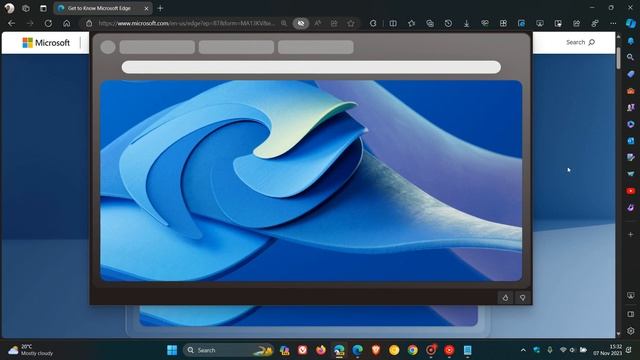The height and width of the screenshot is (360, 640).
Task: Open the Favorites list toolbar icon
Action: (x=411, y=23)
